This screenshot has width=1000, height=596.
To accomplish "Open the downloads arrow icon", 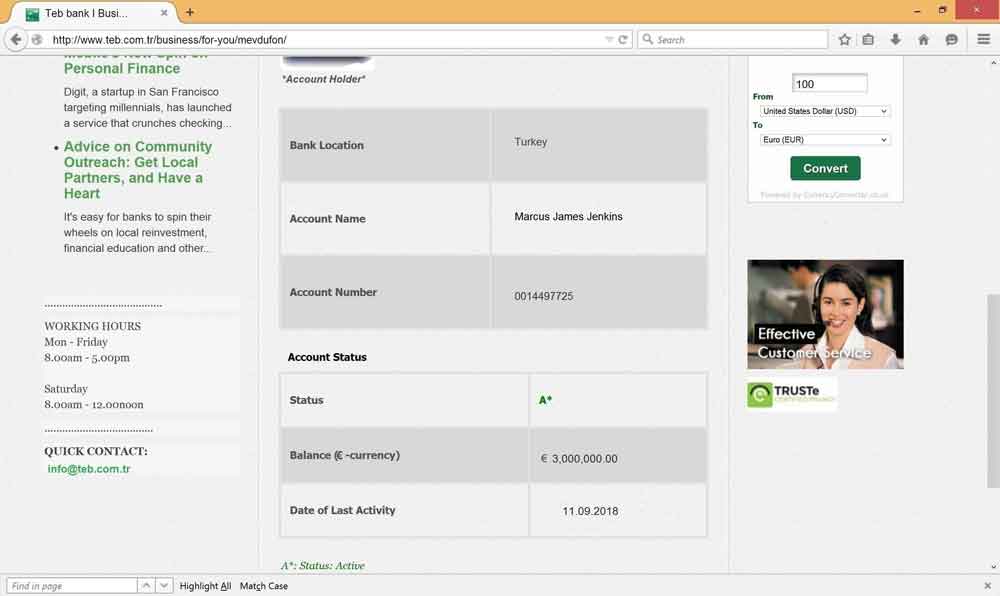I will point(895,40).
